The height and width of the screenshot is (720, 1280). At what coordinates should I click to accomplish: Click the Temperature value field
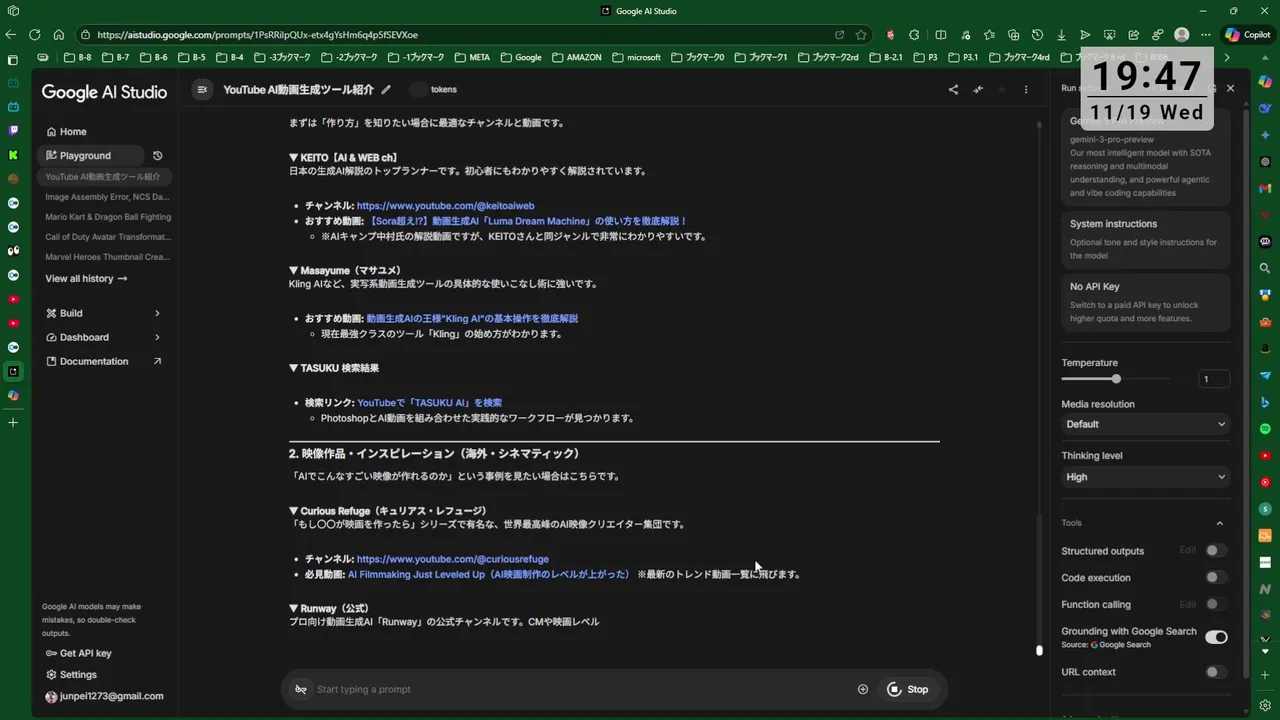coord(1214,379)
